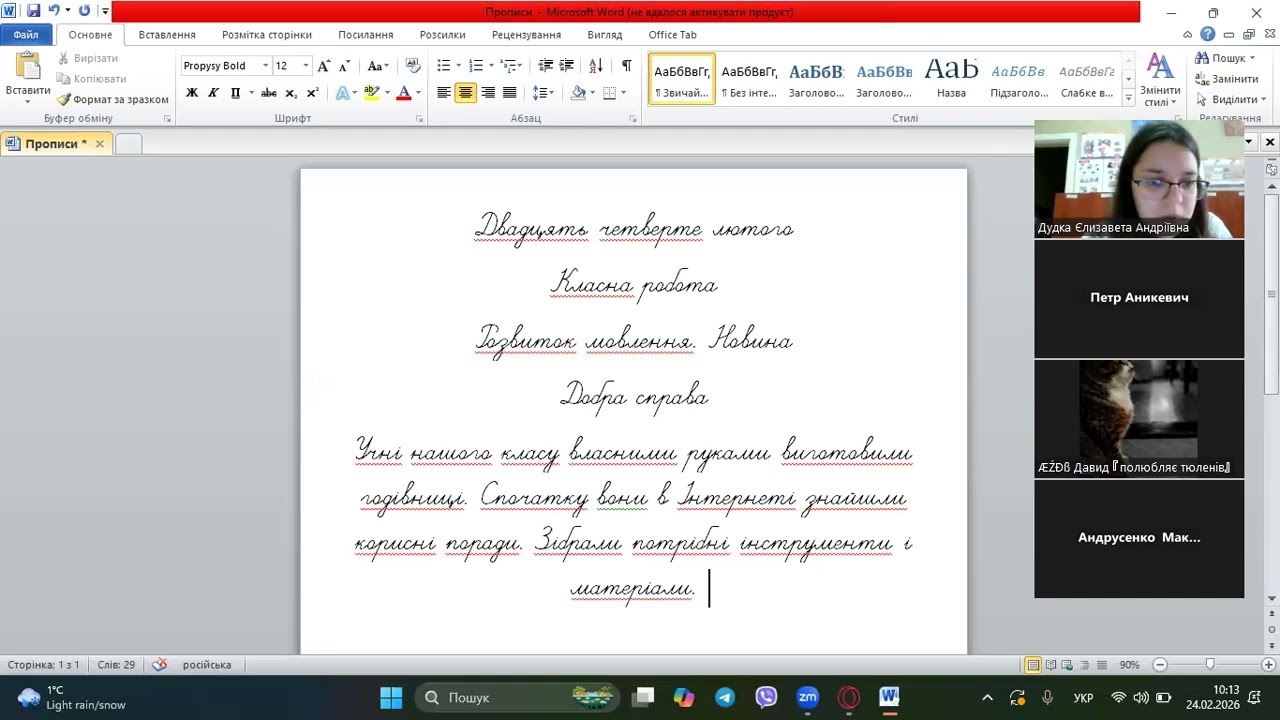This screenshot has height=720, width=1280.
Task: Click the Superscript icon
Action: point(312,93)
